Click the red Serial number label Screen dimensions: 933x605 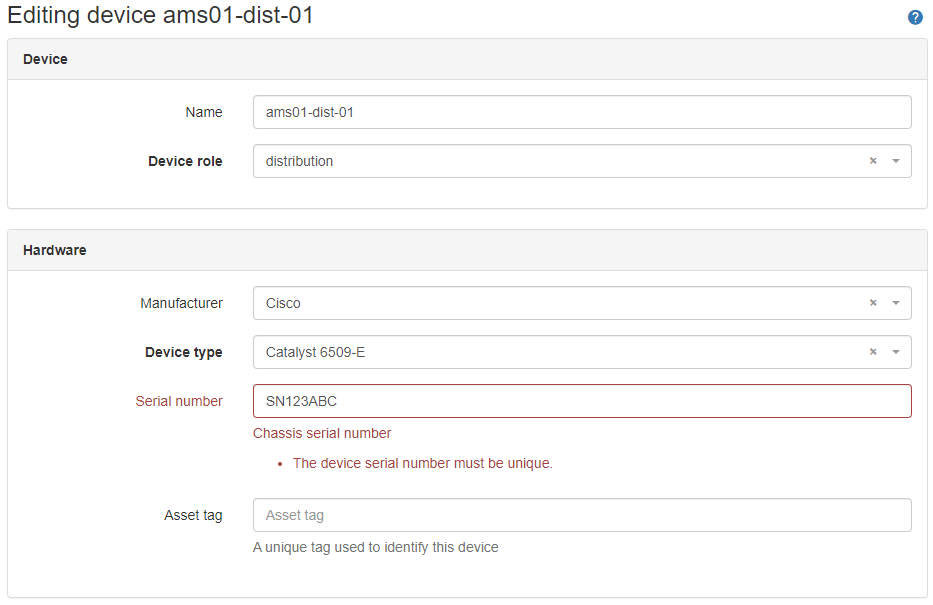(179, 401)
